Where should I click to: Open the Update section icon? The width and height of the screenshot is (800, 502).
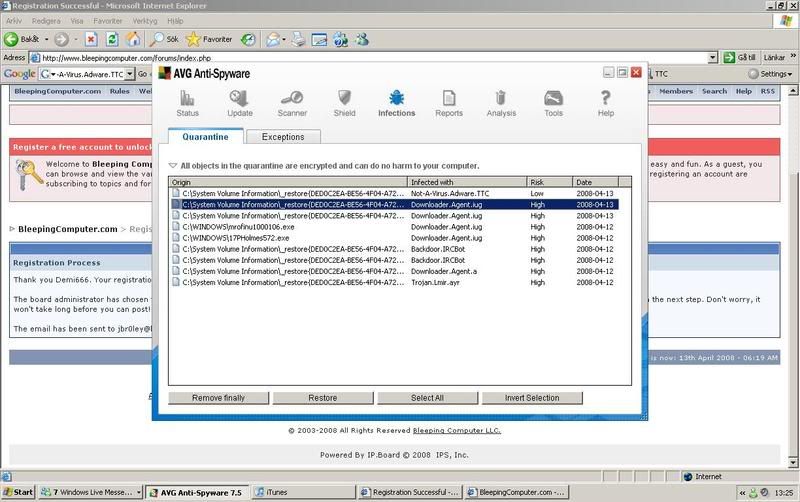(239, 104)
